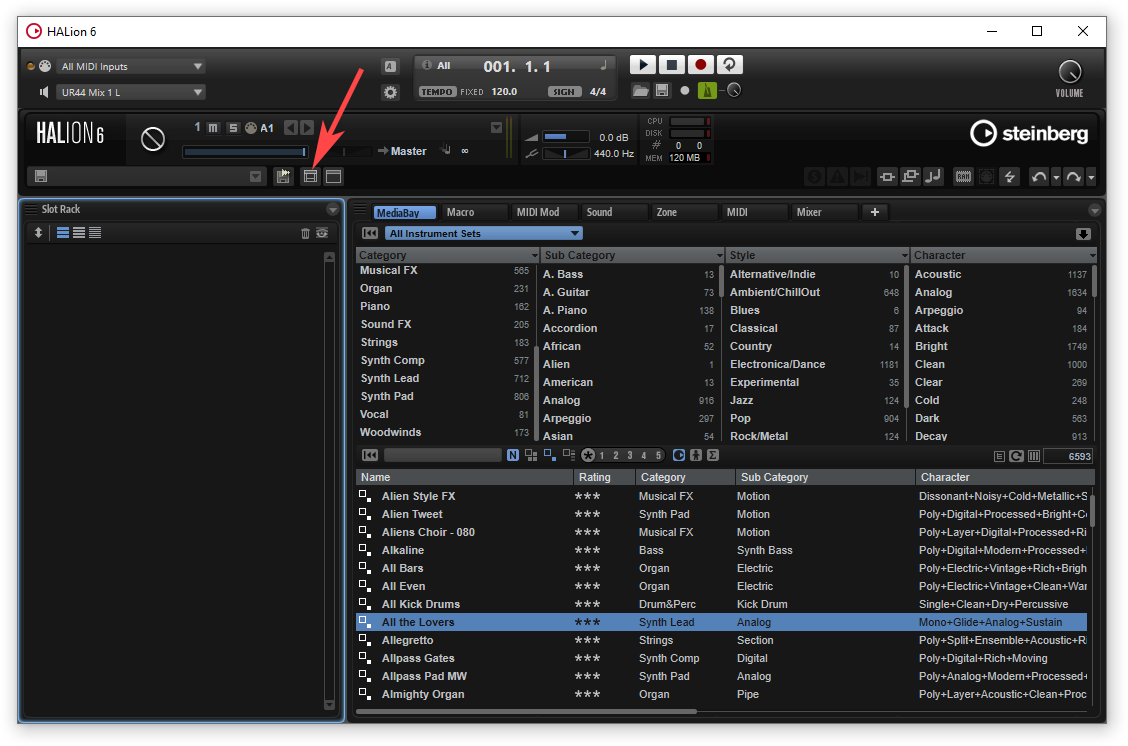Click the insert bypass toolbar icon

click(887, 176)
